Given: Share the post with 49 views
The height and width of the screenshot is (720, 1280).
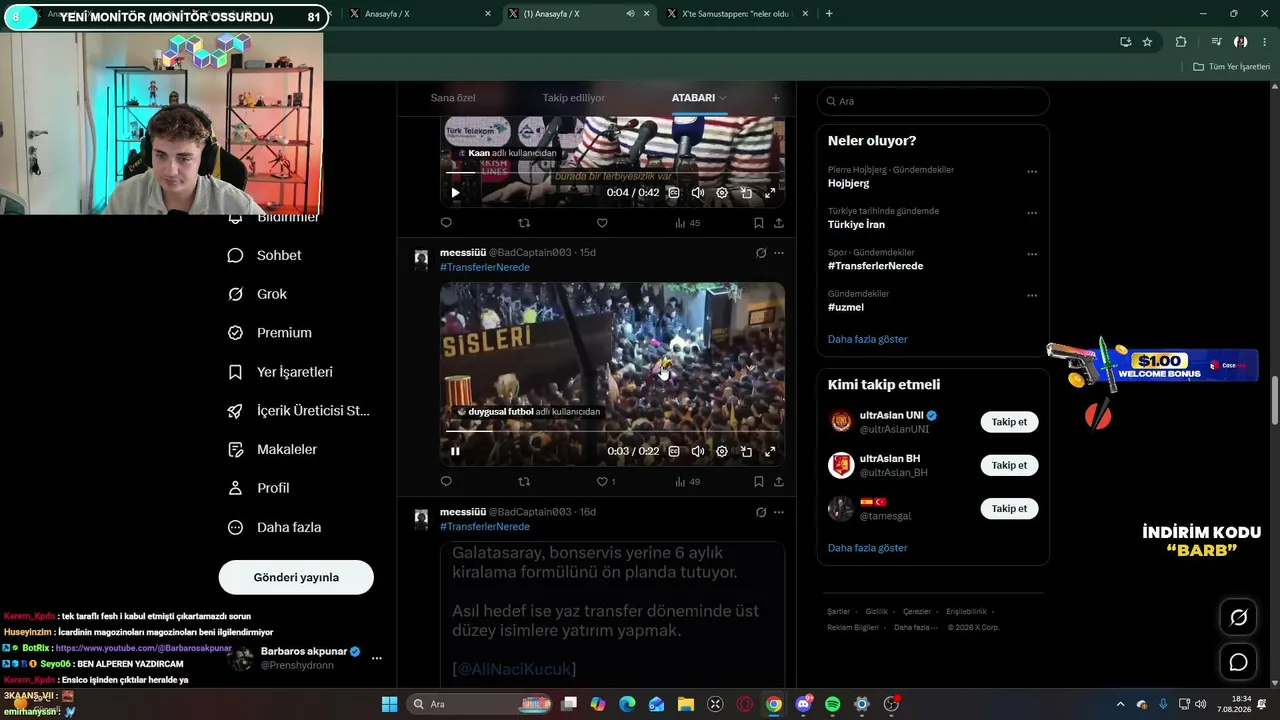Looking at the screenshot, I should [x=779, y=481].
